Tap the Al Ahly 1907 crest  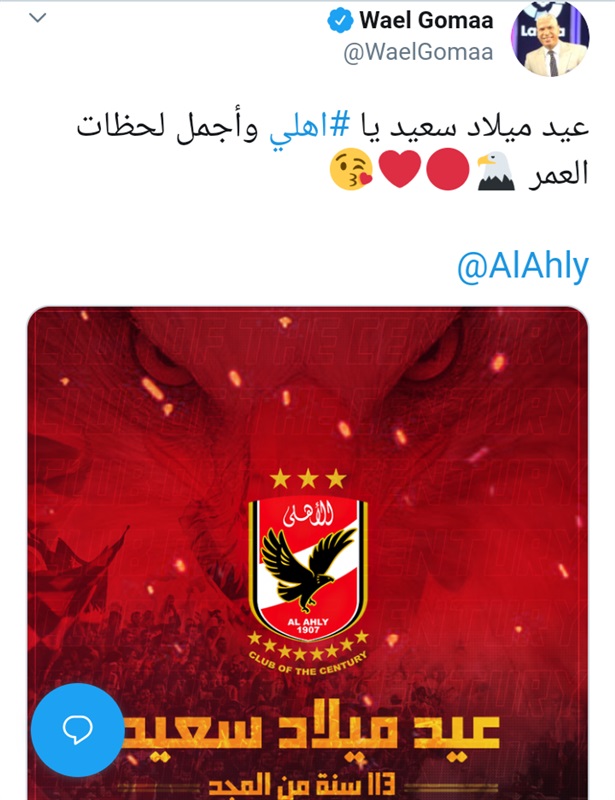pyautogui.click(x=308, y=569)
